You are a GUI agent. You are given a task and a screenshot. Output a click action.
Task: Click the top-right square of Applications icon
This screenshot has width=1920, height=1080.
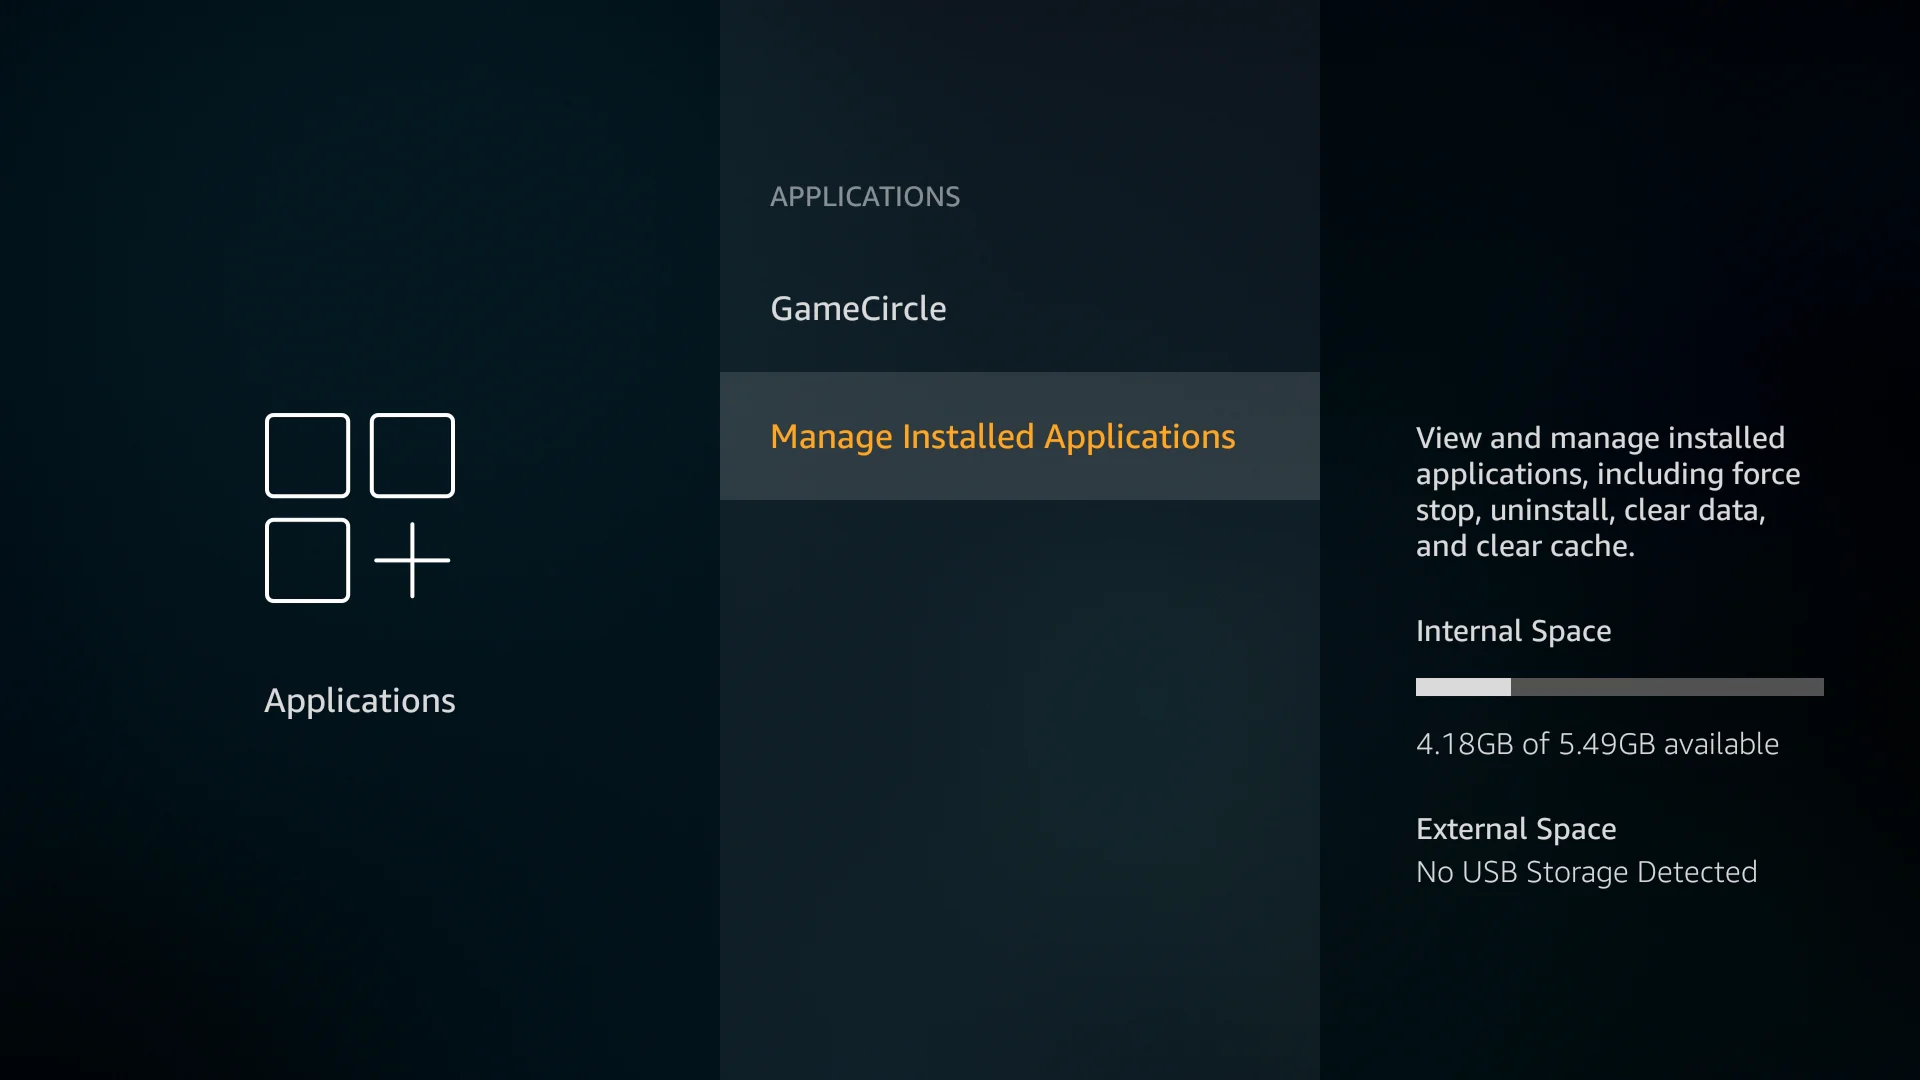(412, 455)
